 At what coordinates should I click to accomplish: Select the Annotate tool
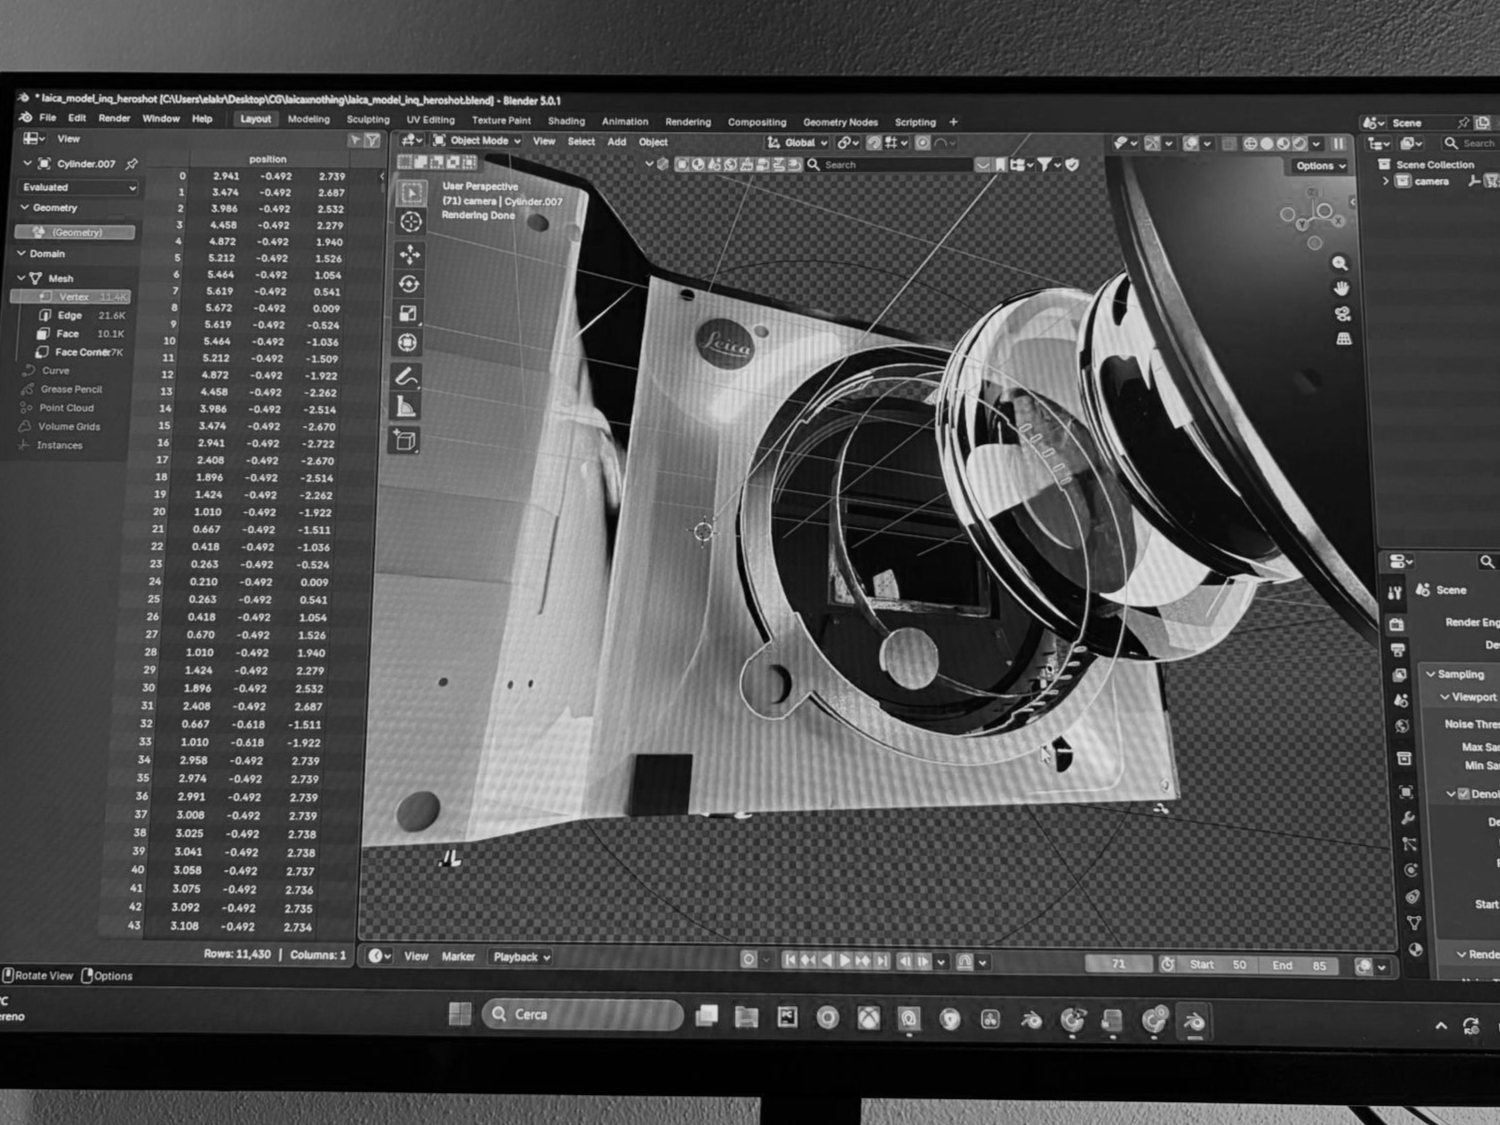406,377
